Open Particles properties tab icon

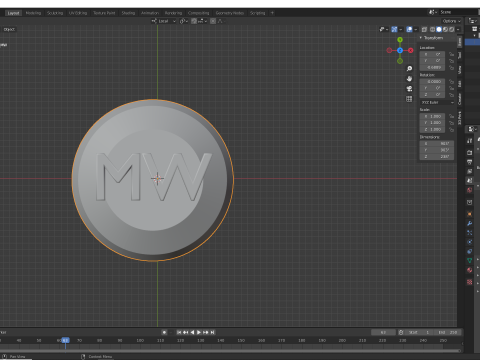pyautogui.click(x=469, y=233)
